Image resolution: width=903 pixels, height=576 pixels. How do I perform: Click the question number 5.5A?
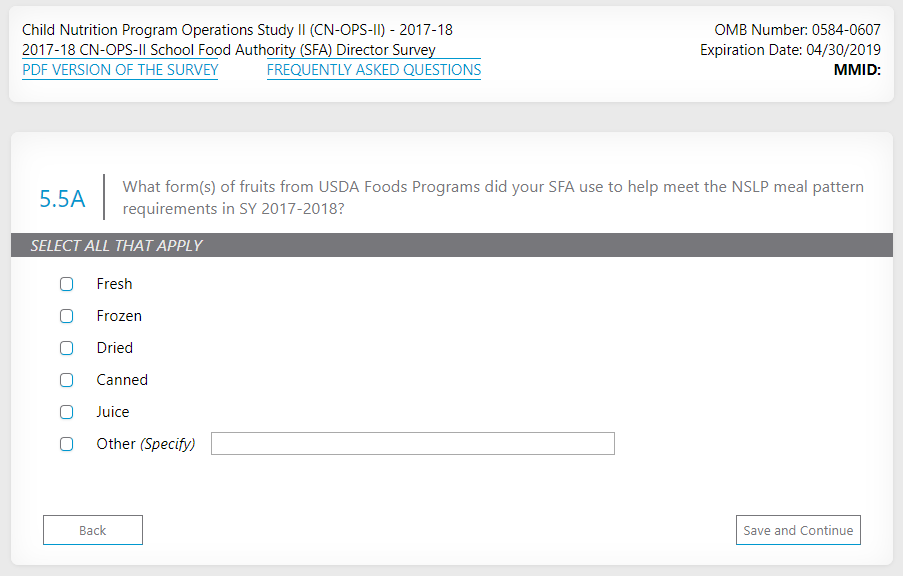tap(62, 199)
